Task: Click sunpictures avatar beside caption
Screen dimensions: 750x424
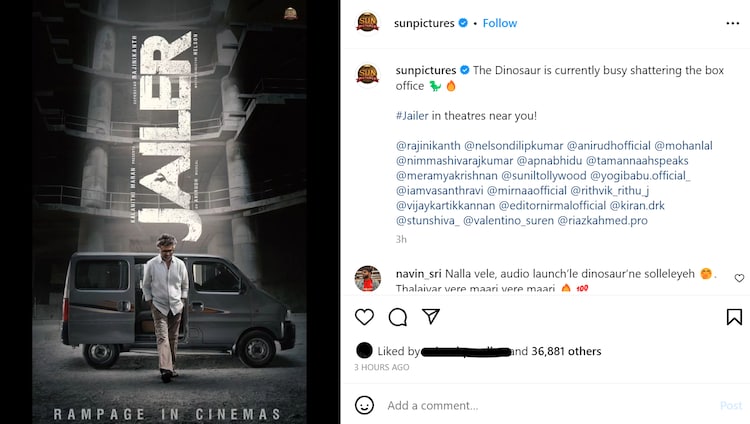Action: point(367,72)
